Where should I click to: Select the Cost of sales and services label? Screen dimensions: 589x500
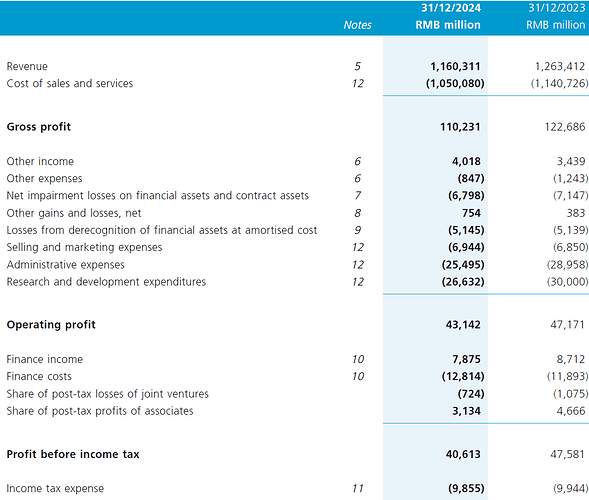[x=70, y=84]
